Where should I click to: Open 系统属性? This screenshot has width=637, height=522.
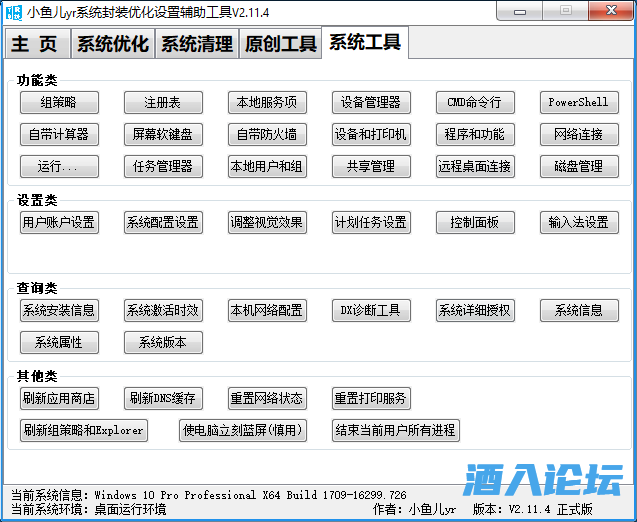point(59,343)
